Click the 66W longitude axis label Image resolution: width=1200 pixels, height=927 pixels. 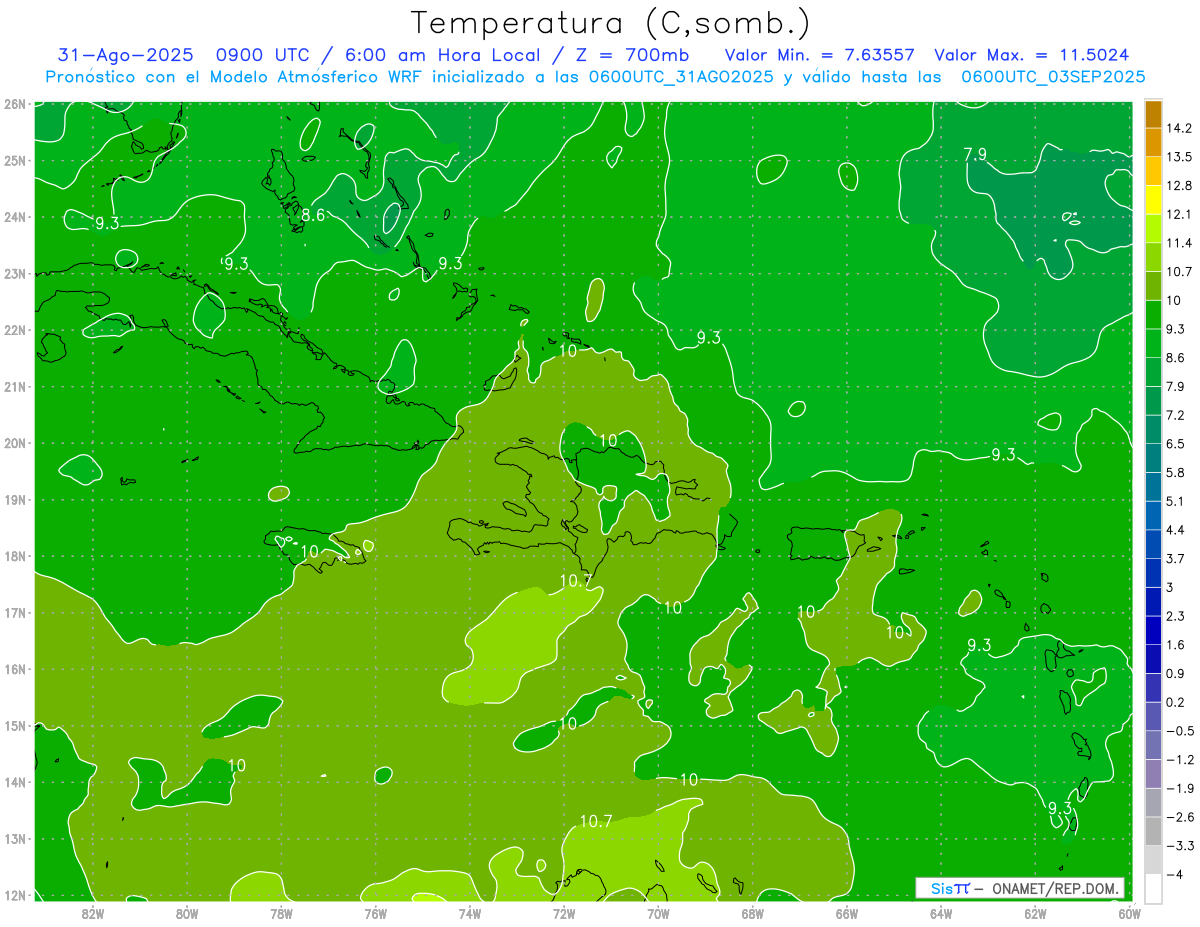(846, 913)
